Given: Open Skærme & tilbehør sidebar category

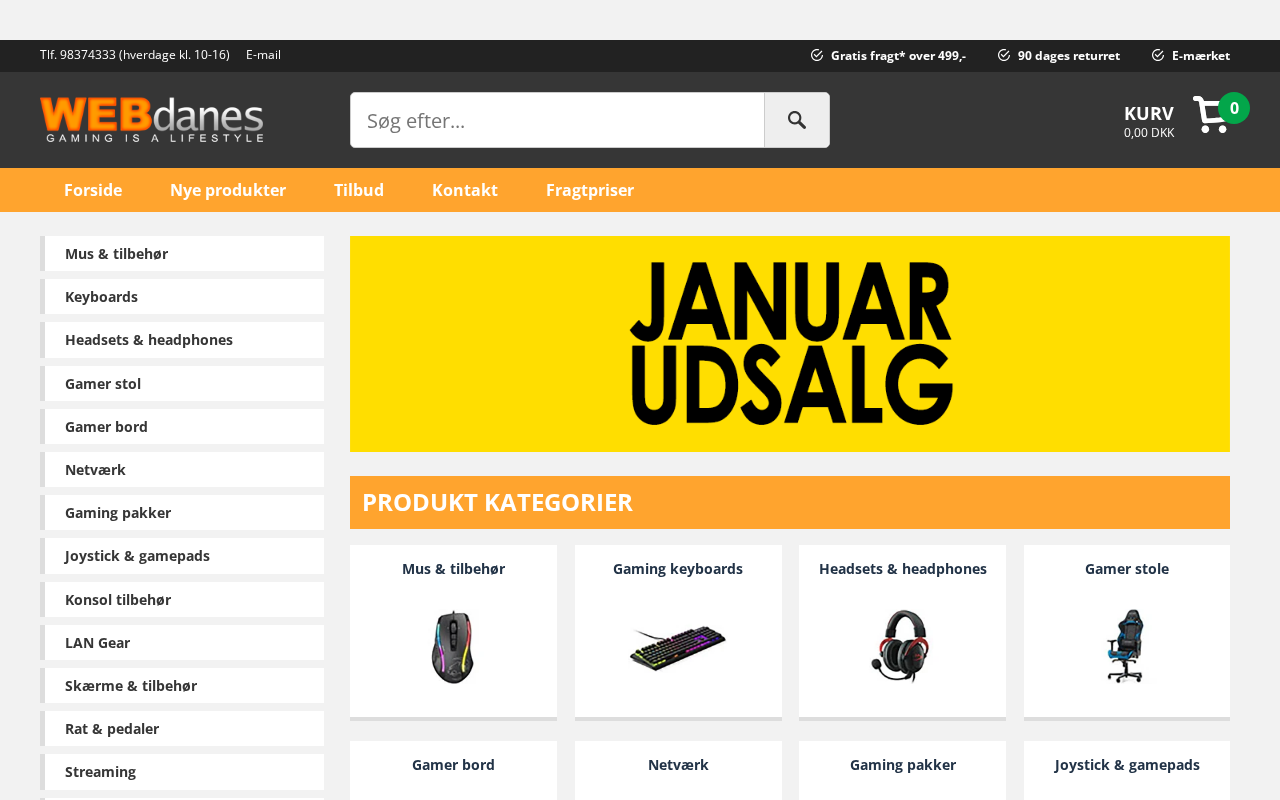Looking at the screenshot, I should pyautogui.click(x=182, y=686).
